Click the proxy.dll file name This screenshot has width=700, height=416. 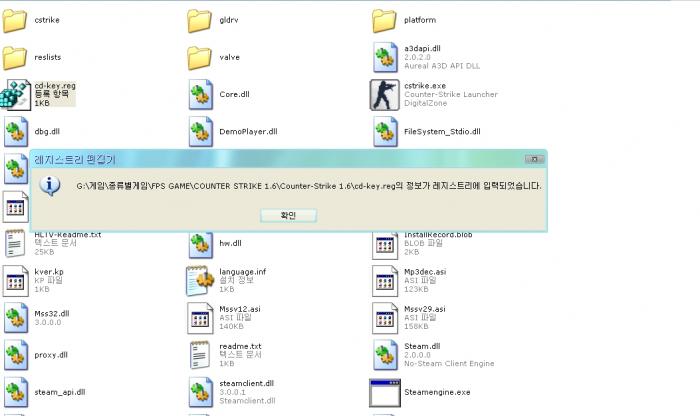(51, 355)
